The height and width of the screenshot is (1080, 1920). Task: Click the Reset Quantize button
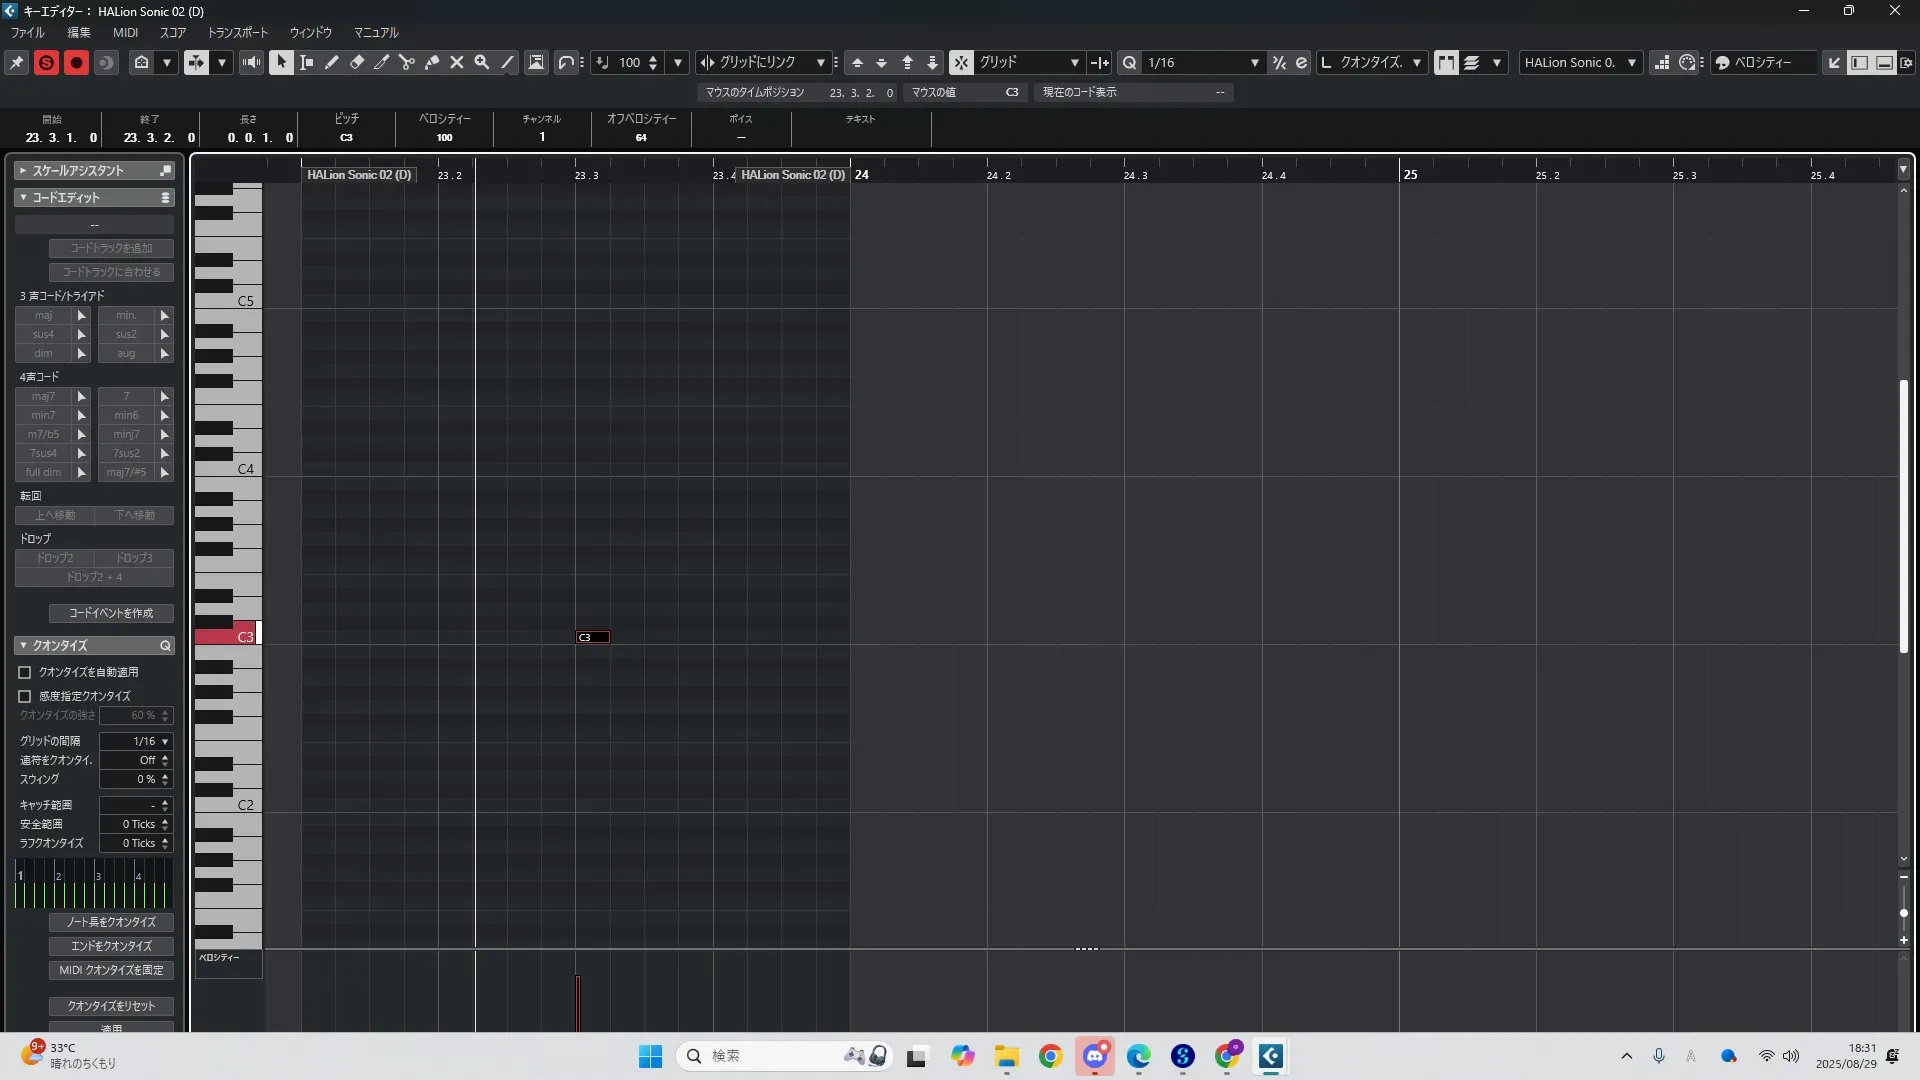pos(111,1005)
